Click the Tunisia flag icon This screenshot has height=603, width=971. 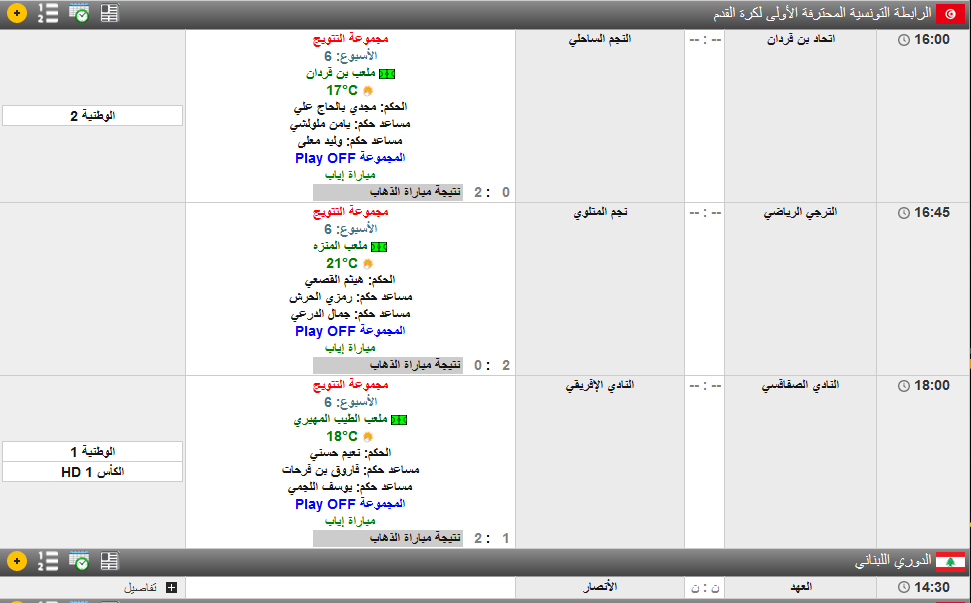click(x=950, y=14)
